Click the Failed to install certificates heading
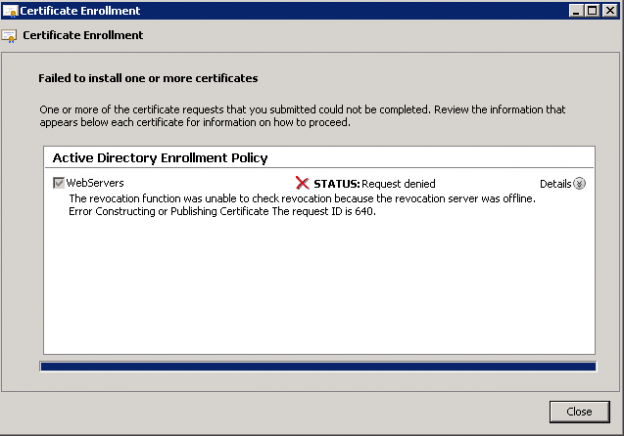This screenshot has width=624, height=436. (x=148, y=78)
